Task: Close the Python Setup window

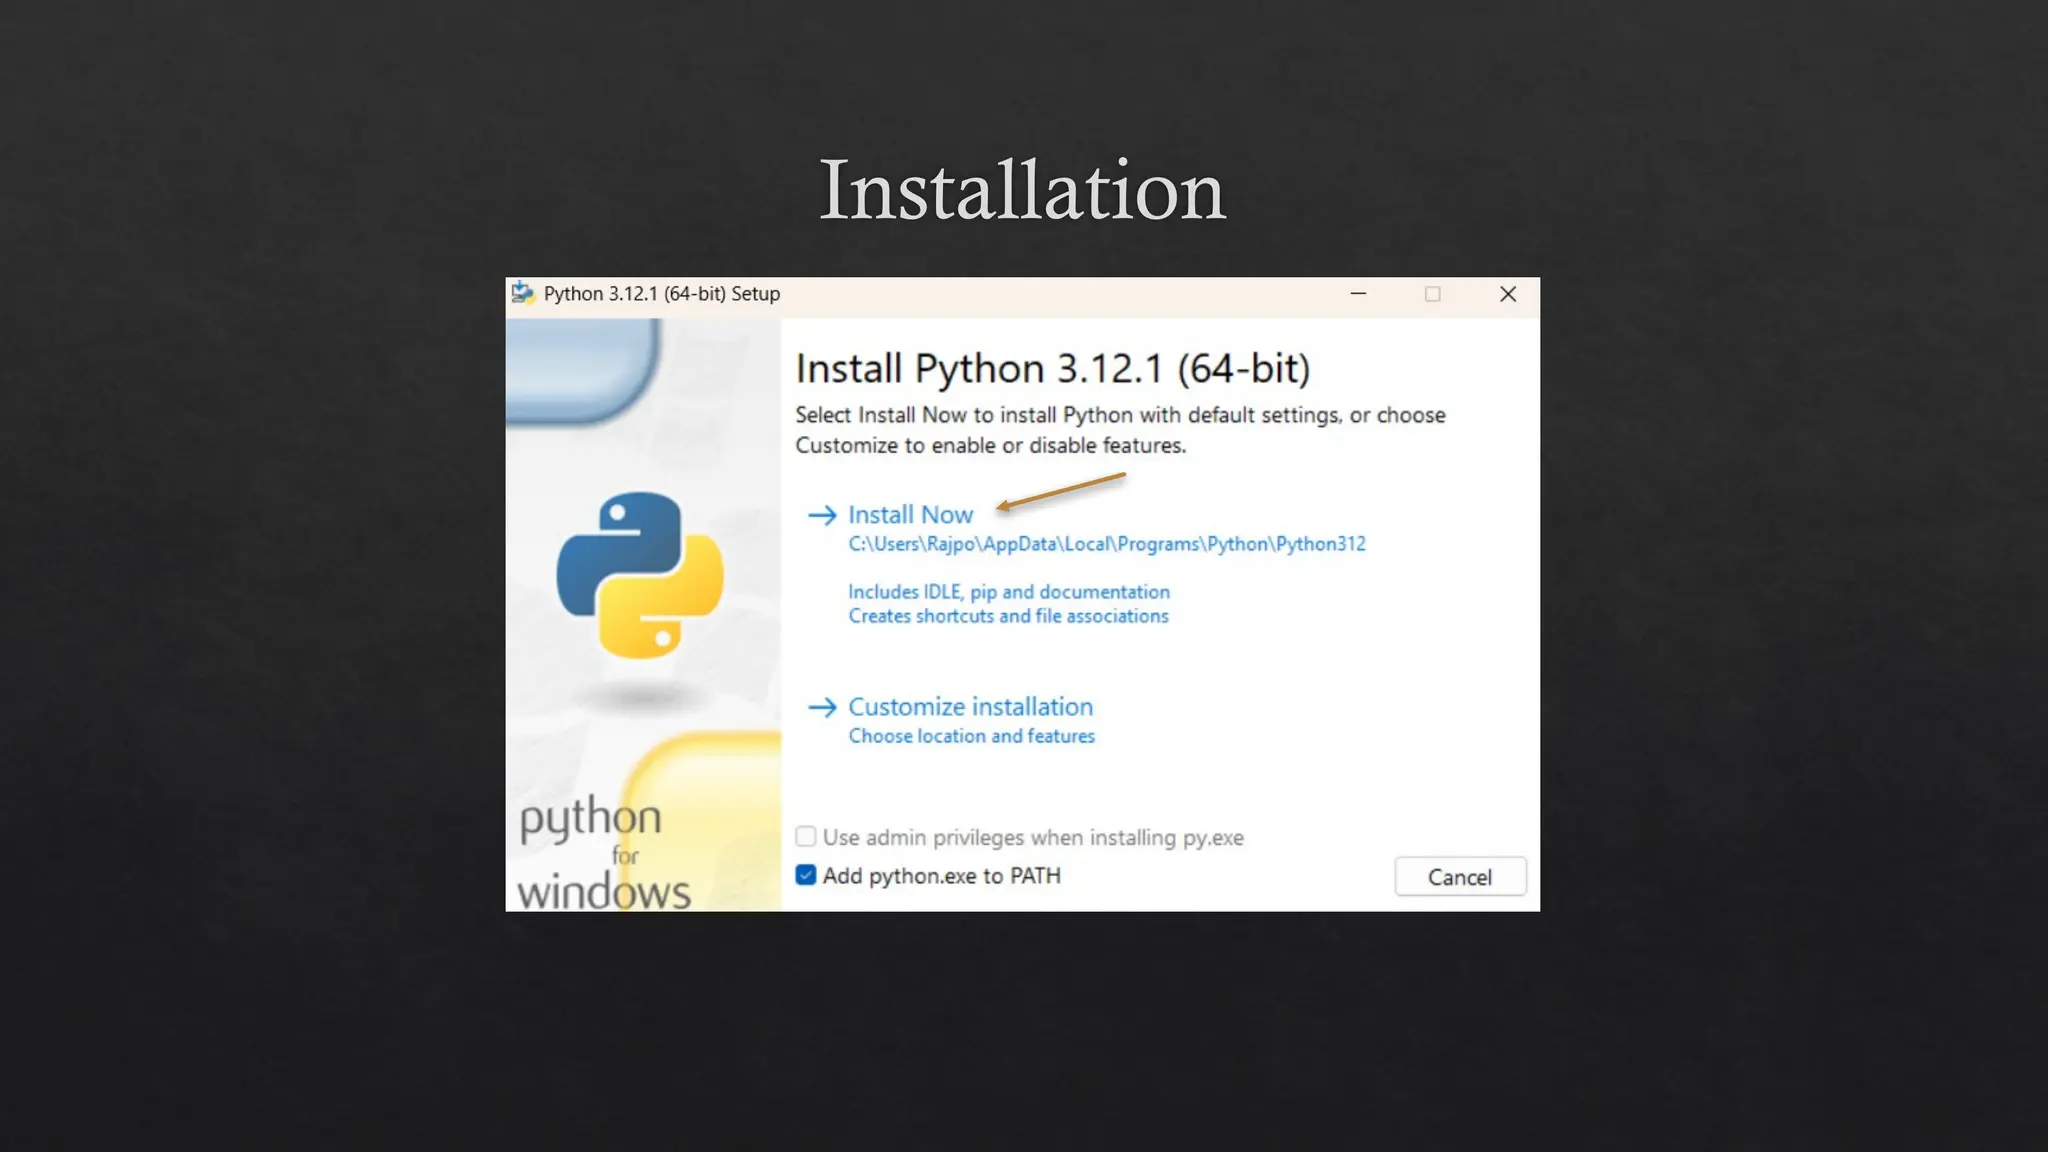Action: [x=1507, y=294]
